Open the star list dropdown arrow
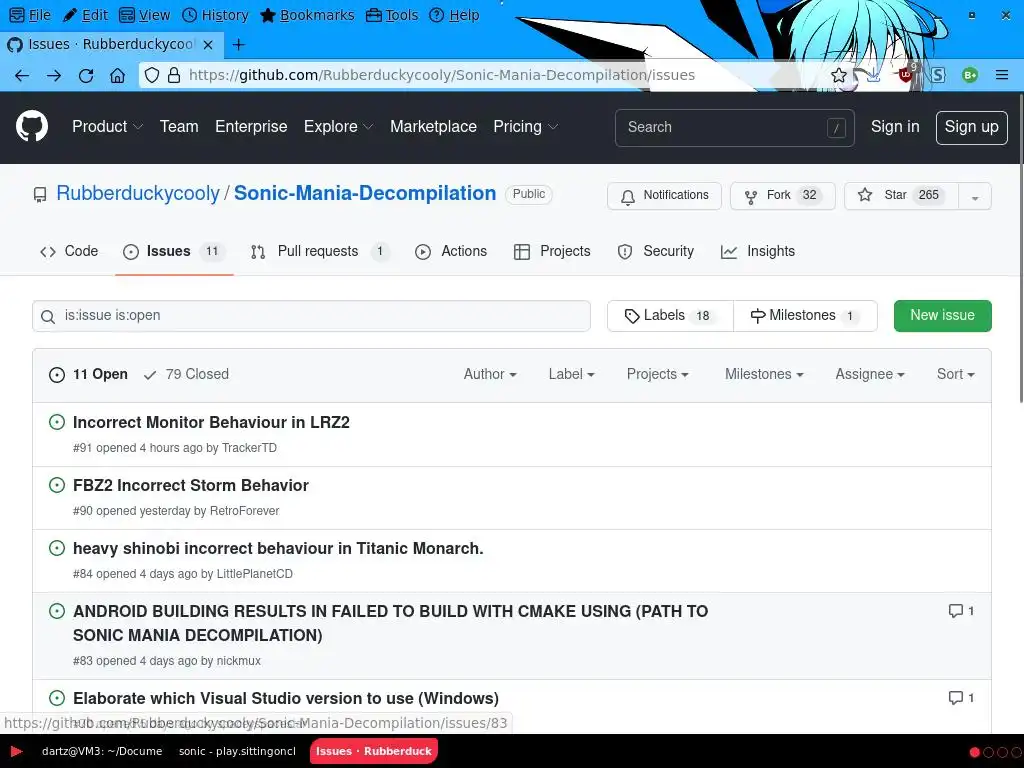Image resolution: width=1024 pixels, height=768 pixels. (x=975, y=197)
